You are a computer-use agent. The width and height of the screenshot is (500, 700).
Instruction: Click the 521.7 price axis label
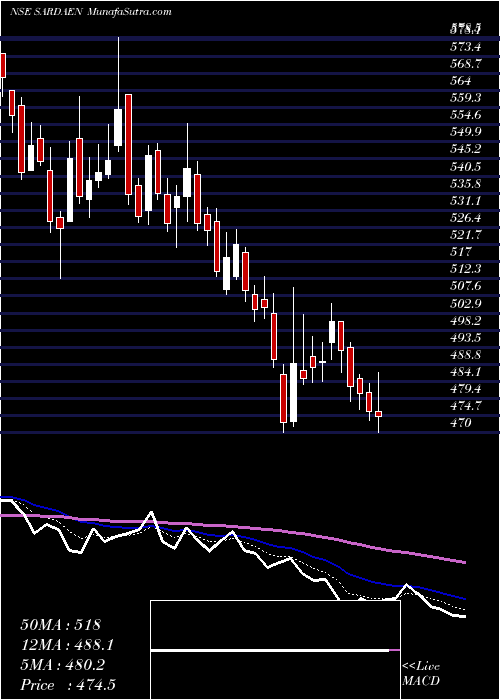pyautogui.click(x=466, y=235)
